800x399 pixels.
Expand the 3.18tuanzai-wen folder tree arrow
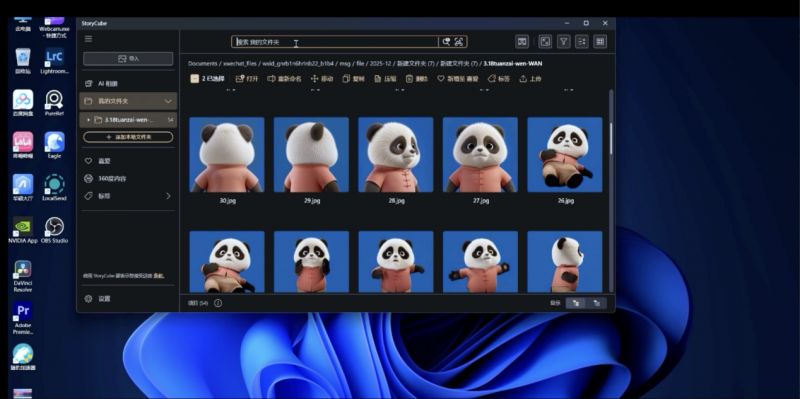coord(89,120)
